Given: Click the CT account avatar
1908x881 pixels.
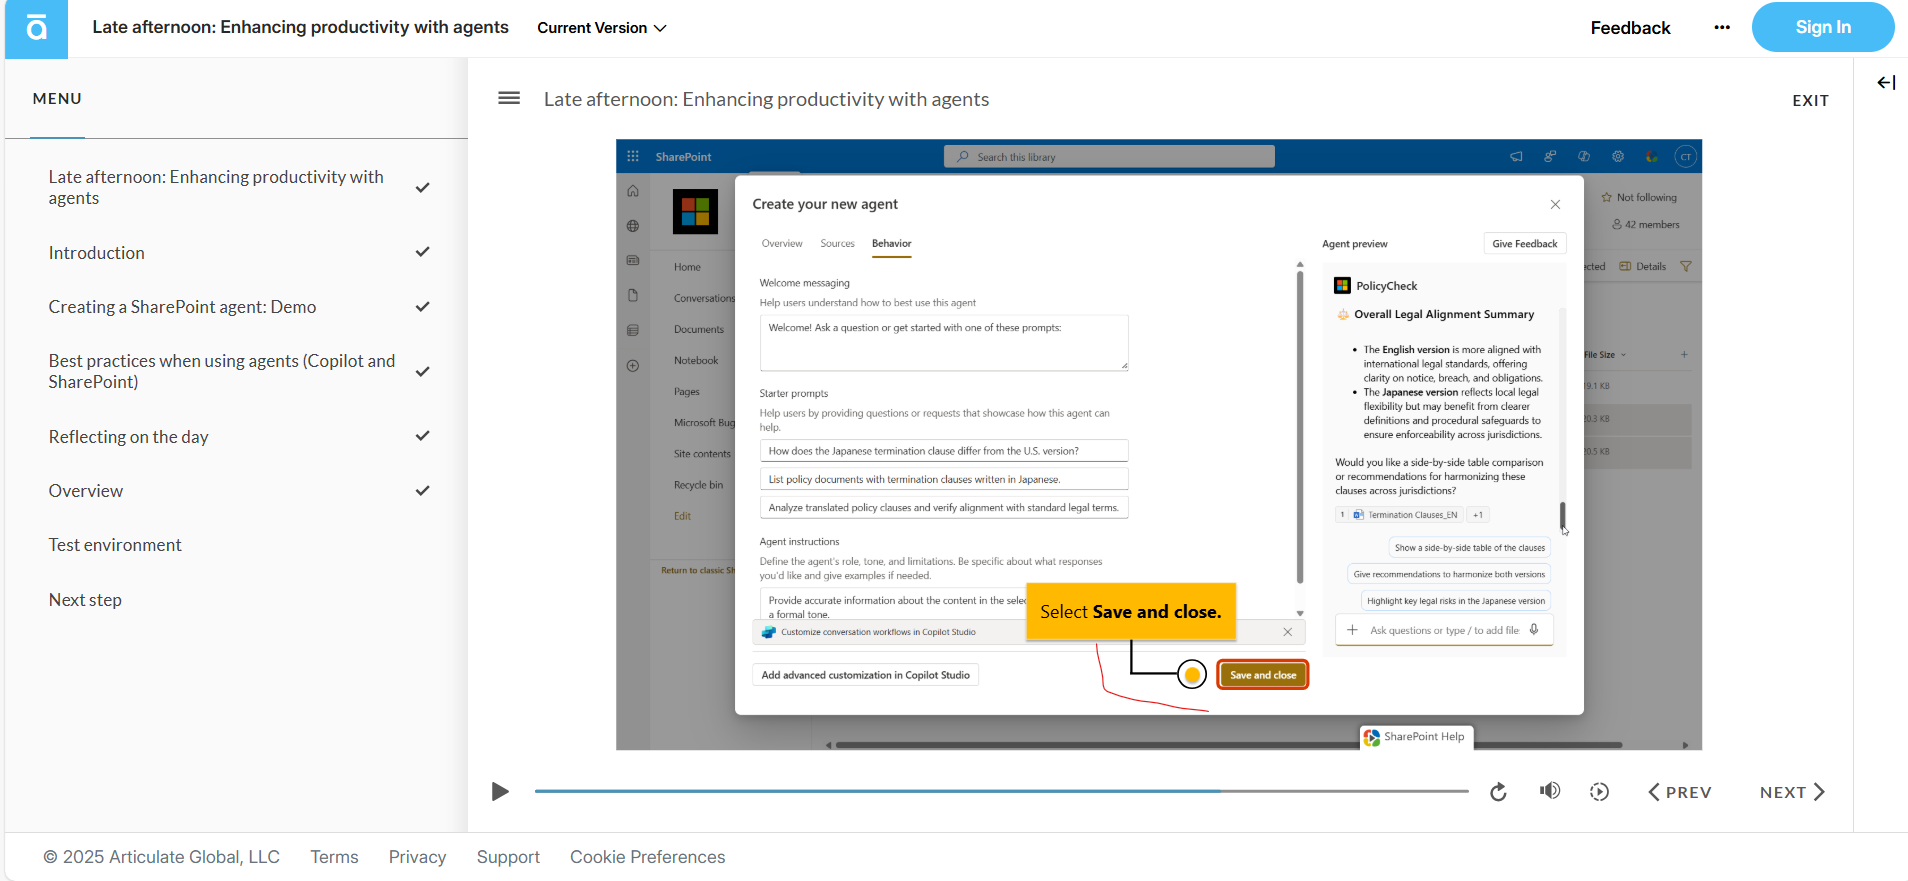Looking at the screenshot, I should [x=1686, y=156].
